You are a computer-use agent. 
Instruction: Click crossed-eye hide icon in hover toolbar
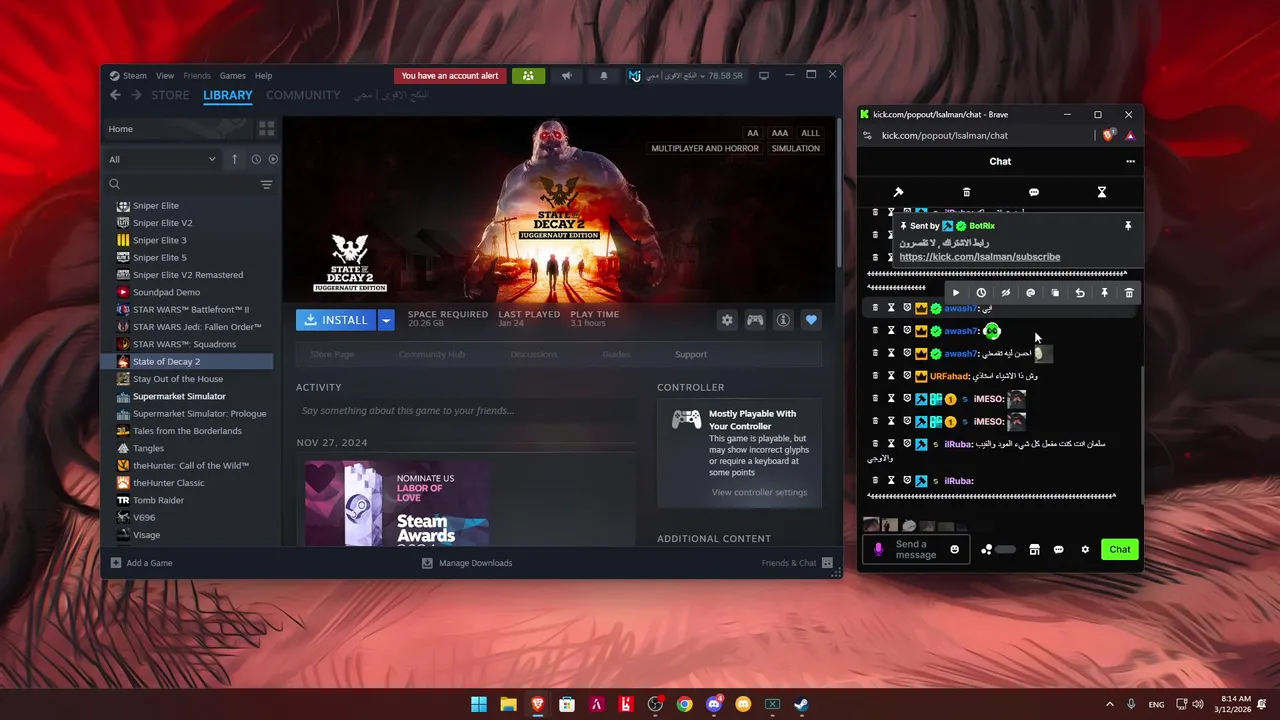pos(1006,293)
